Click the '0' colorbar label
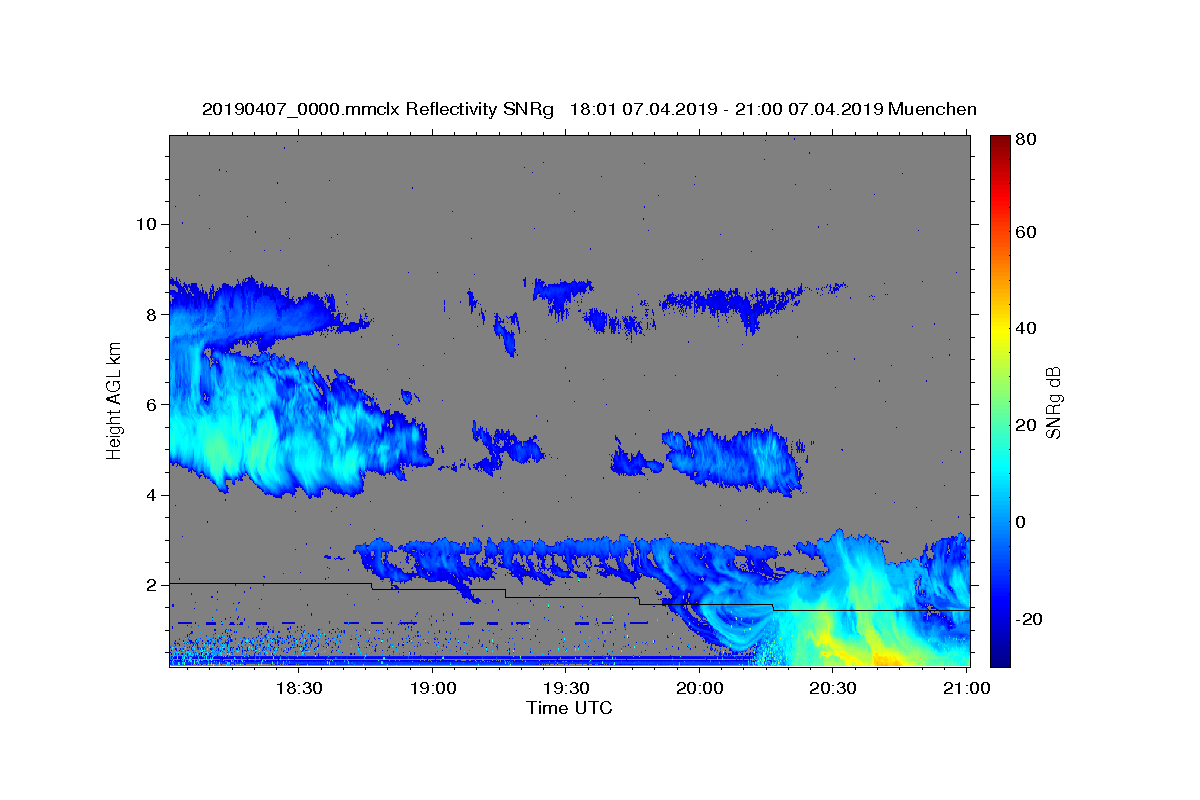 (1023, 522)
